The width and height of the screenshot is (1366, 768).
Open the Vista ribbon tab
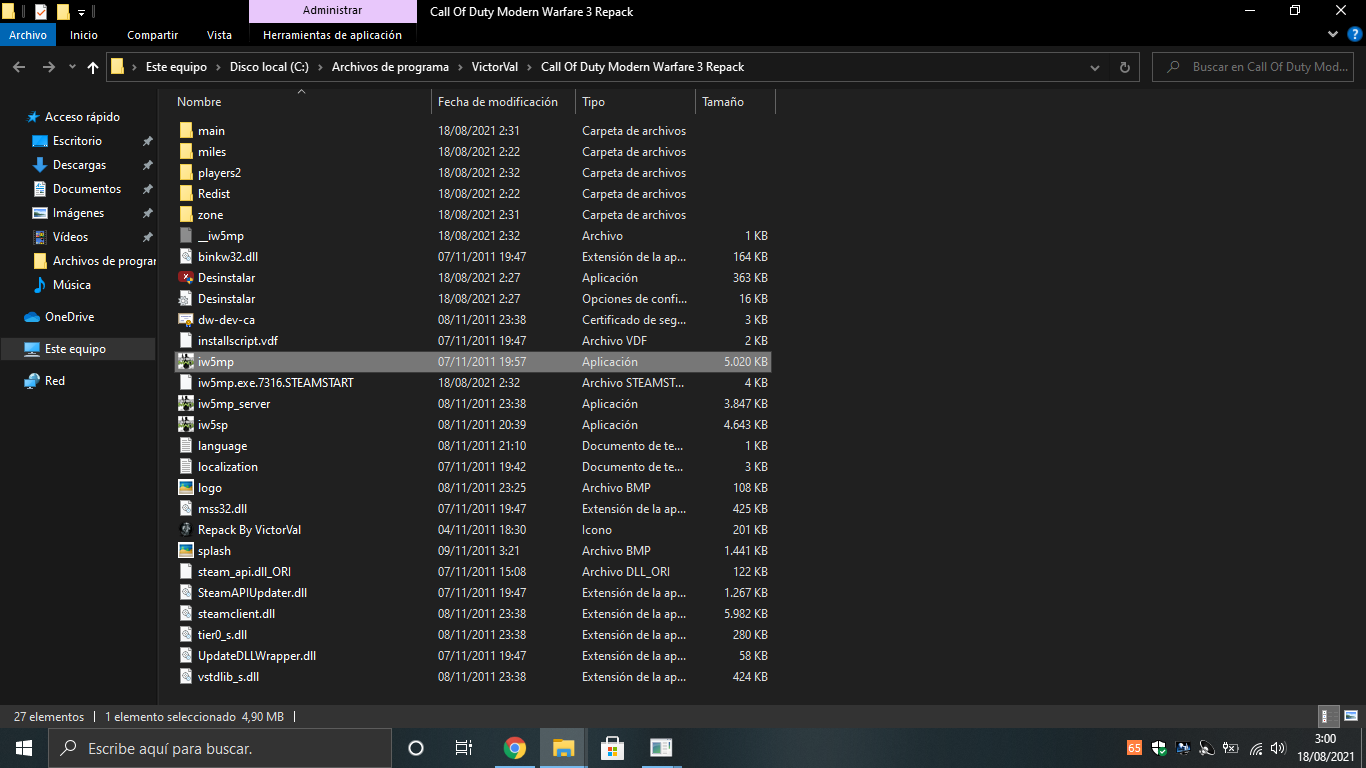[x=219, y=35]
